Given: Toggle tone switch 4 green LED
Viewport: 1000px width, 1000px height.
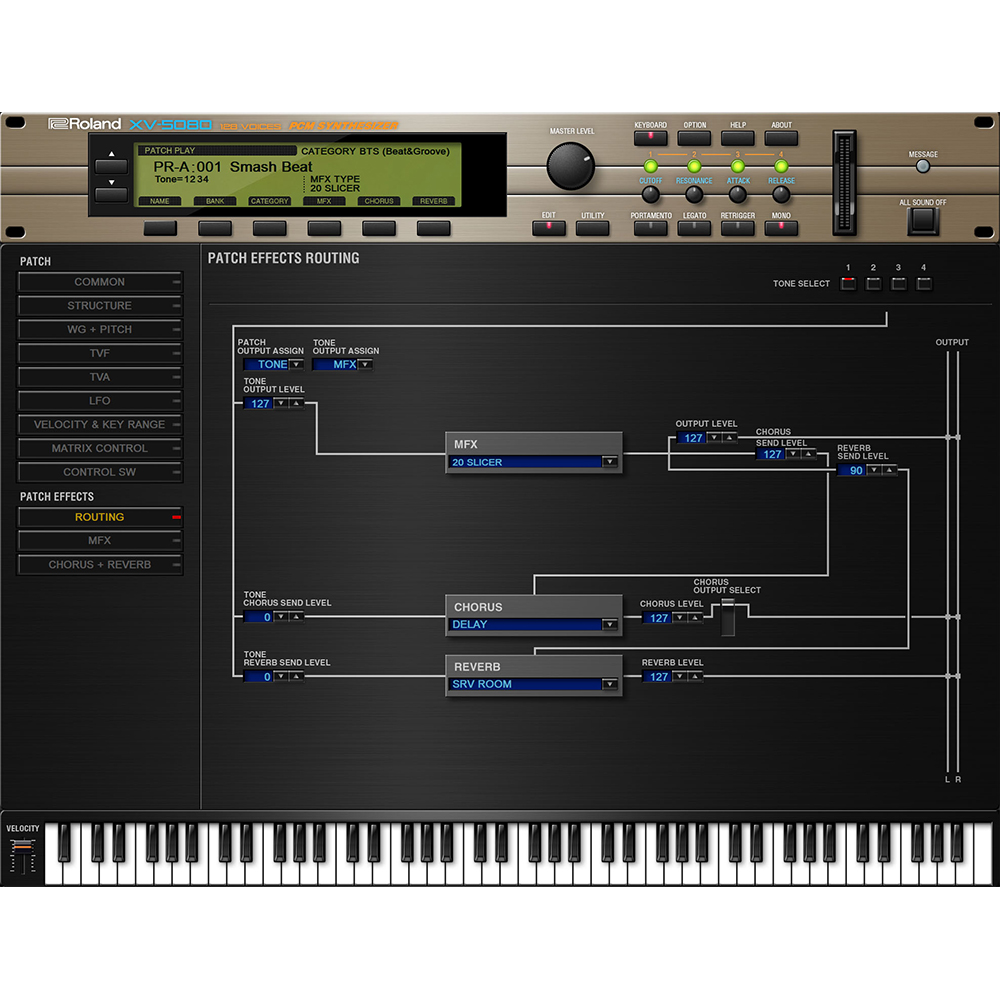Looking at the screenshot, I should (781, 166).
